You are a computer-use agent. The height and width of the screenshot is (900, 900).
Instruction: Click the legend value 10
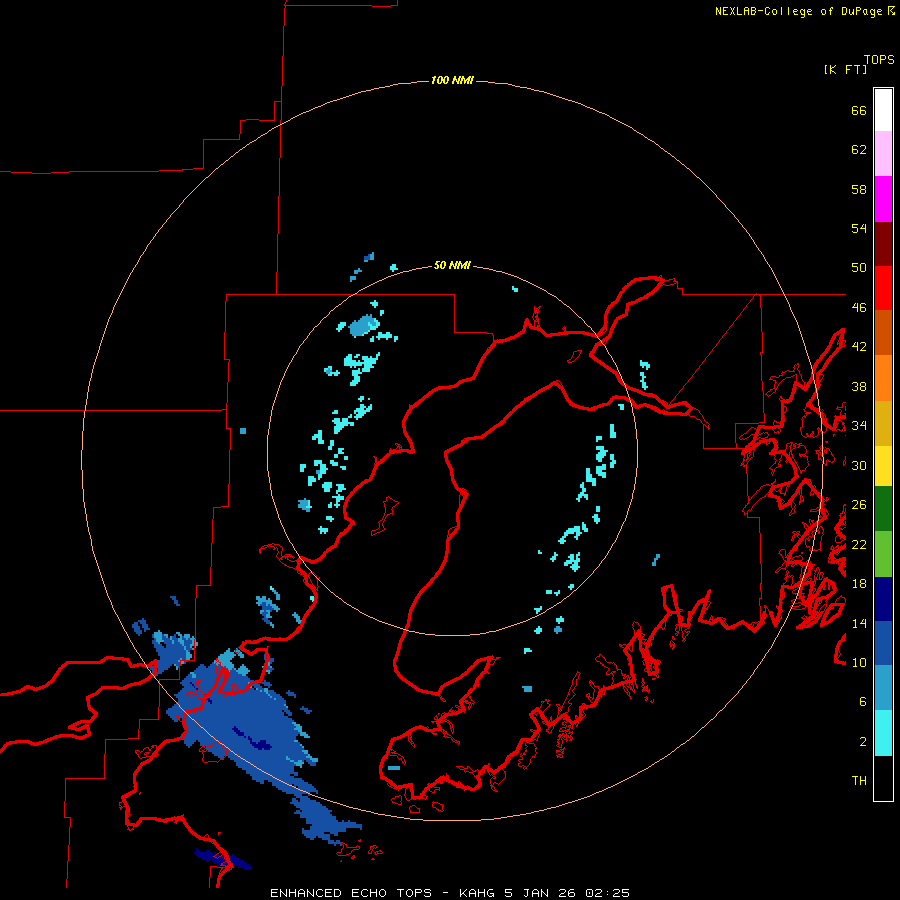tap(859, 662)
